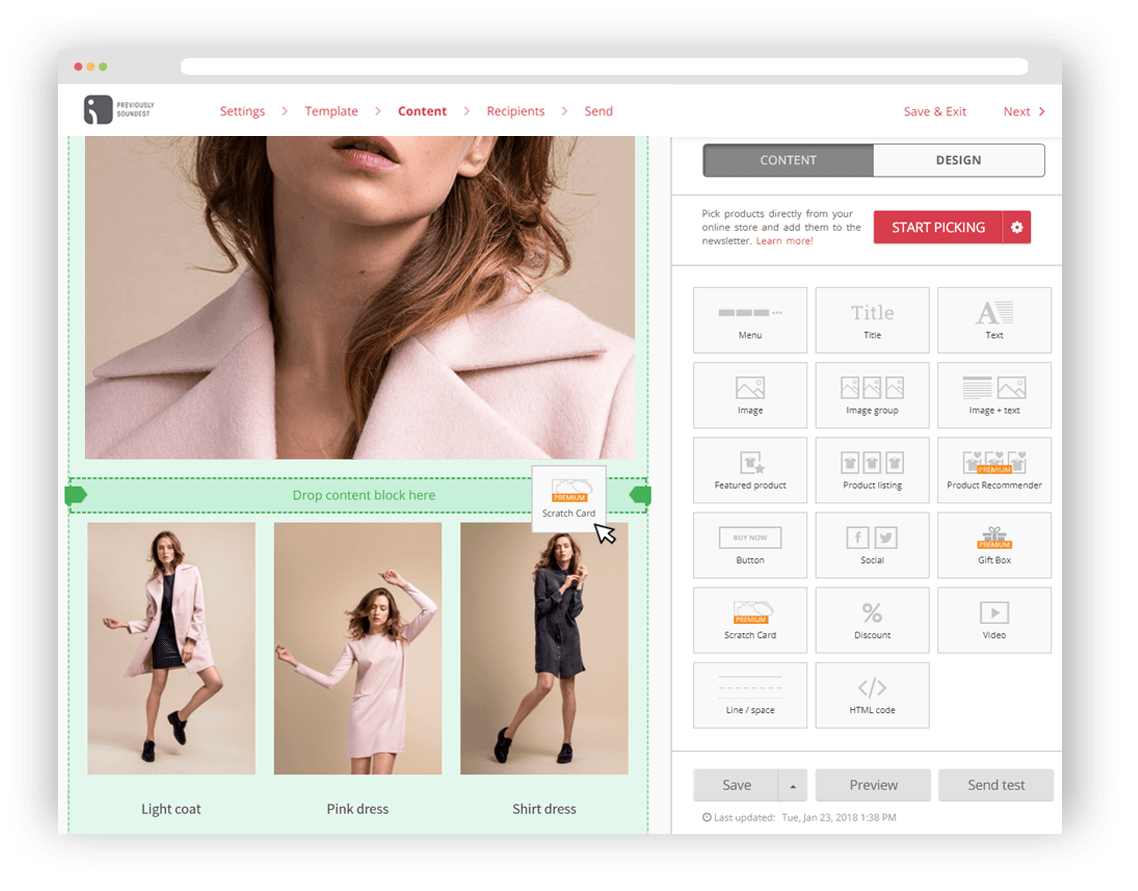Image resolution: width=1138 pixels, height=891 pixels.
Task: Click the Send test button
Action: [996, 785]
